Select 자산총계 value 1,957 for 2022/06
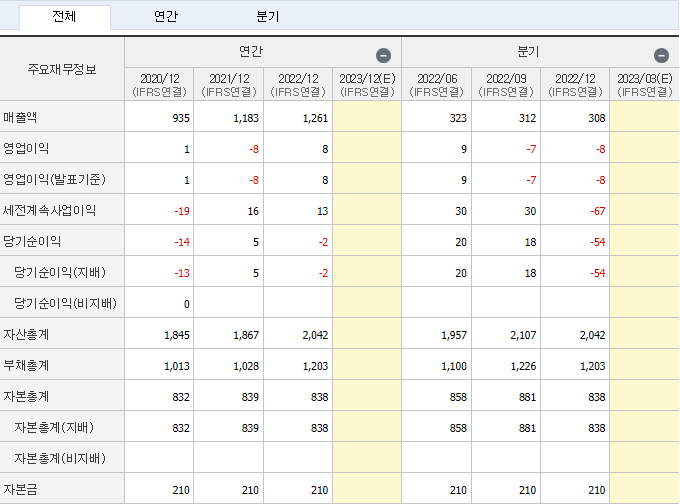This screenshot has height=504, width=680. [x=454, y=335]
